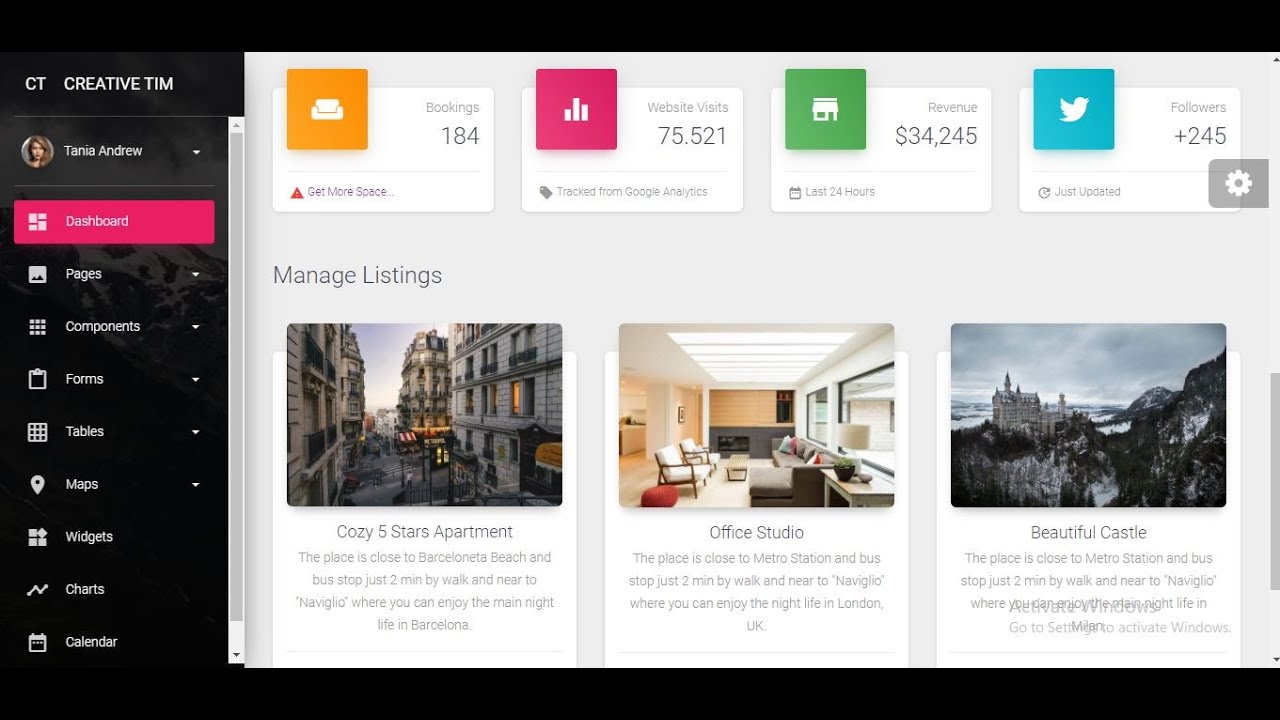The width and height of the screenshot is (1280, 720).
Task: Click the sidebar scrollbar down arrow
Action: click(236, 656)
